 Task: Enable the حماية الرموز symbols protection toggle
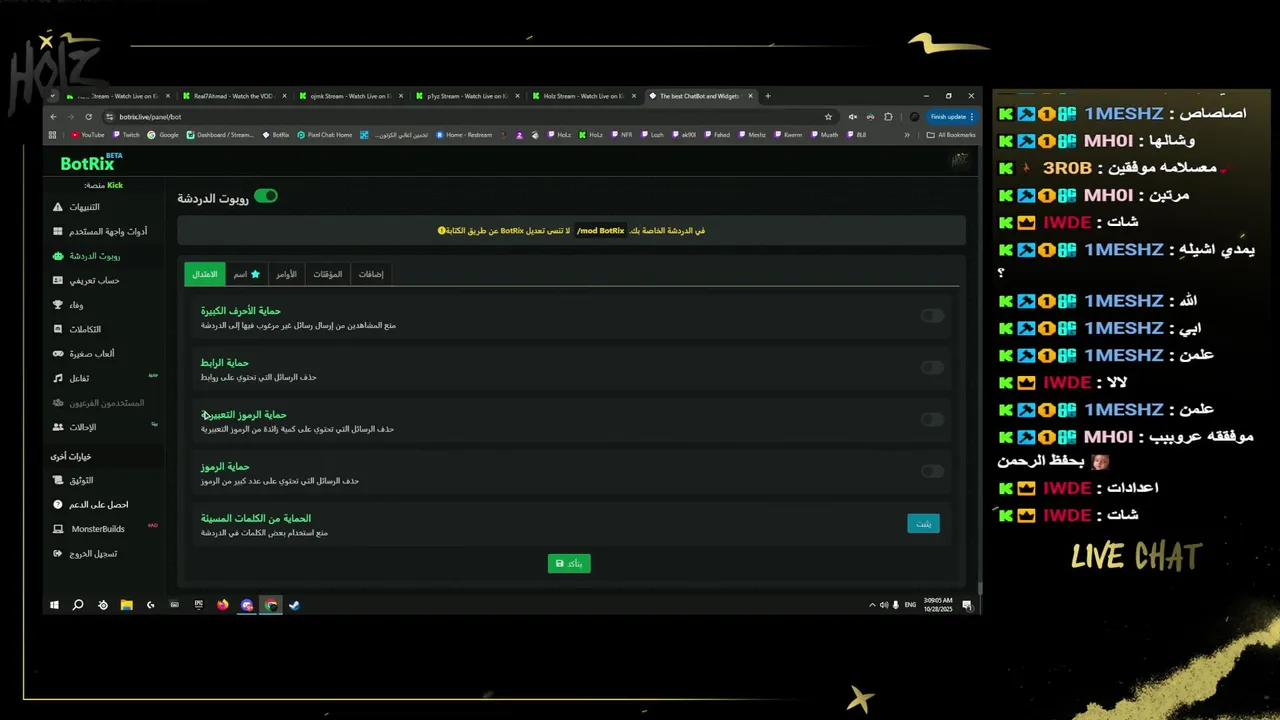932,471
